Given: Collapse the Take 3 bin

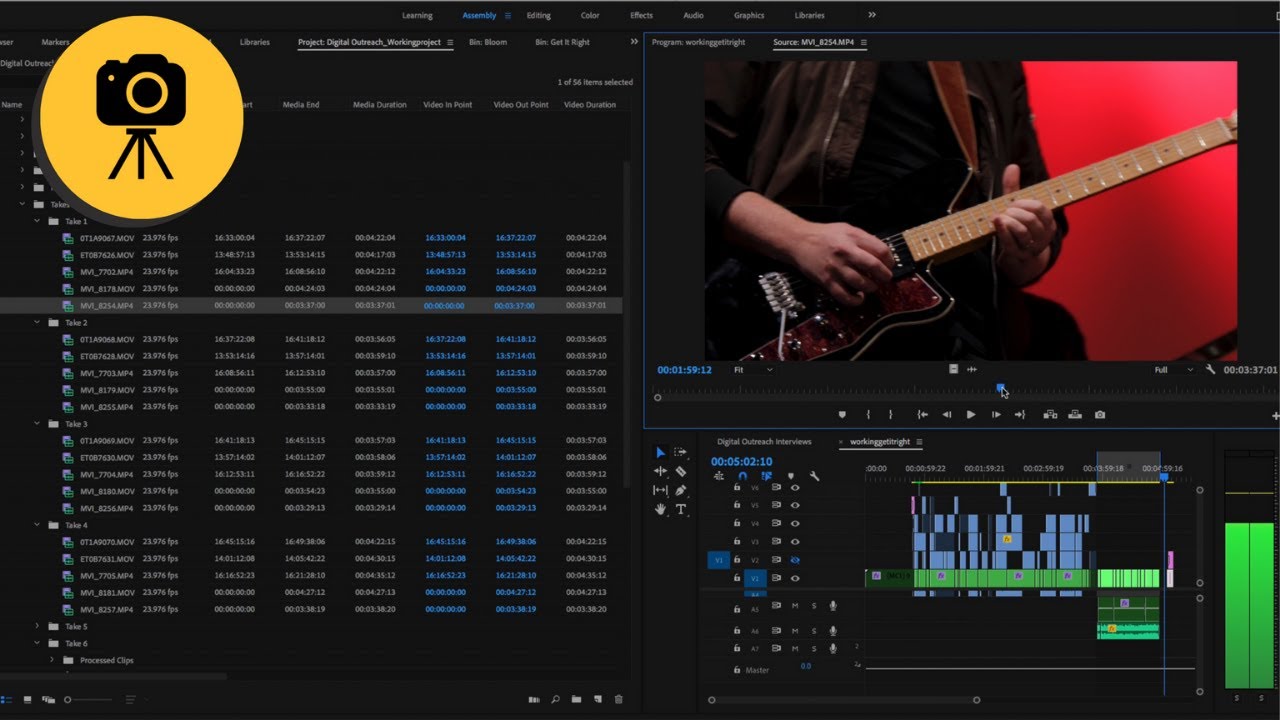Looking at the screenshot, I should click(x=37, y=424).
